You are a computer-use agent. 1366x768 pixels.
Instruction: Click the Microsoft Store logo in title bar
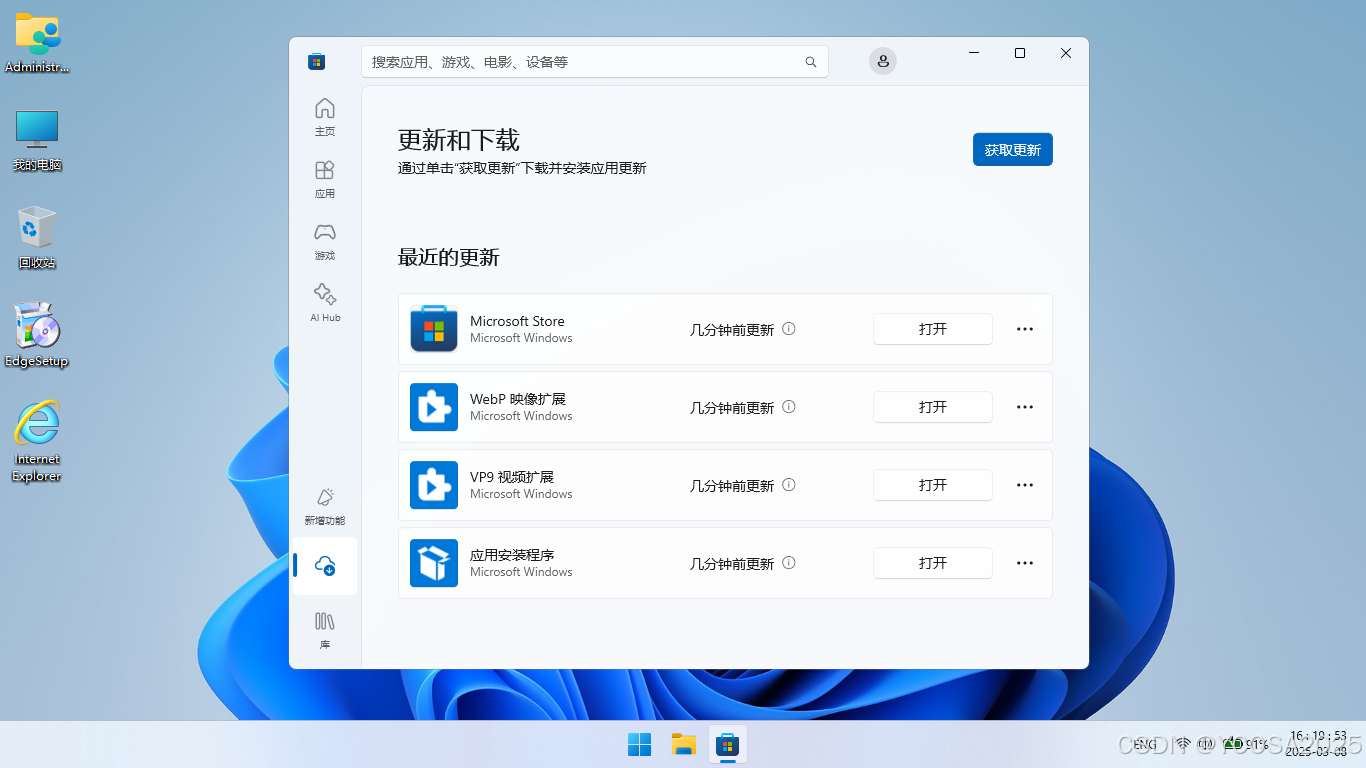(x=316, y=61)
